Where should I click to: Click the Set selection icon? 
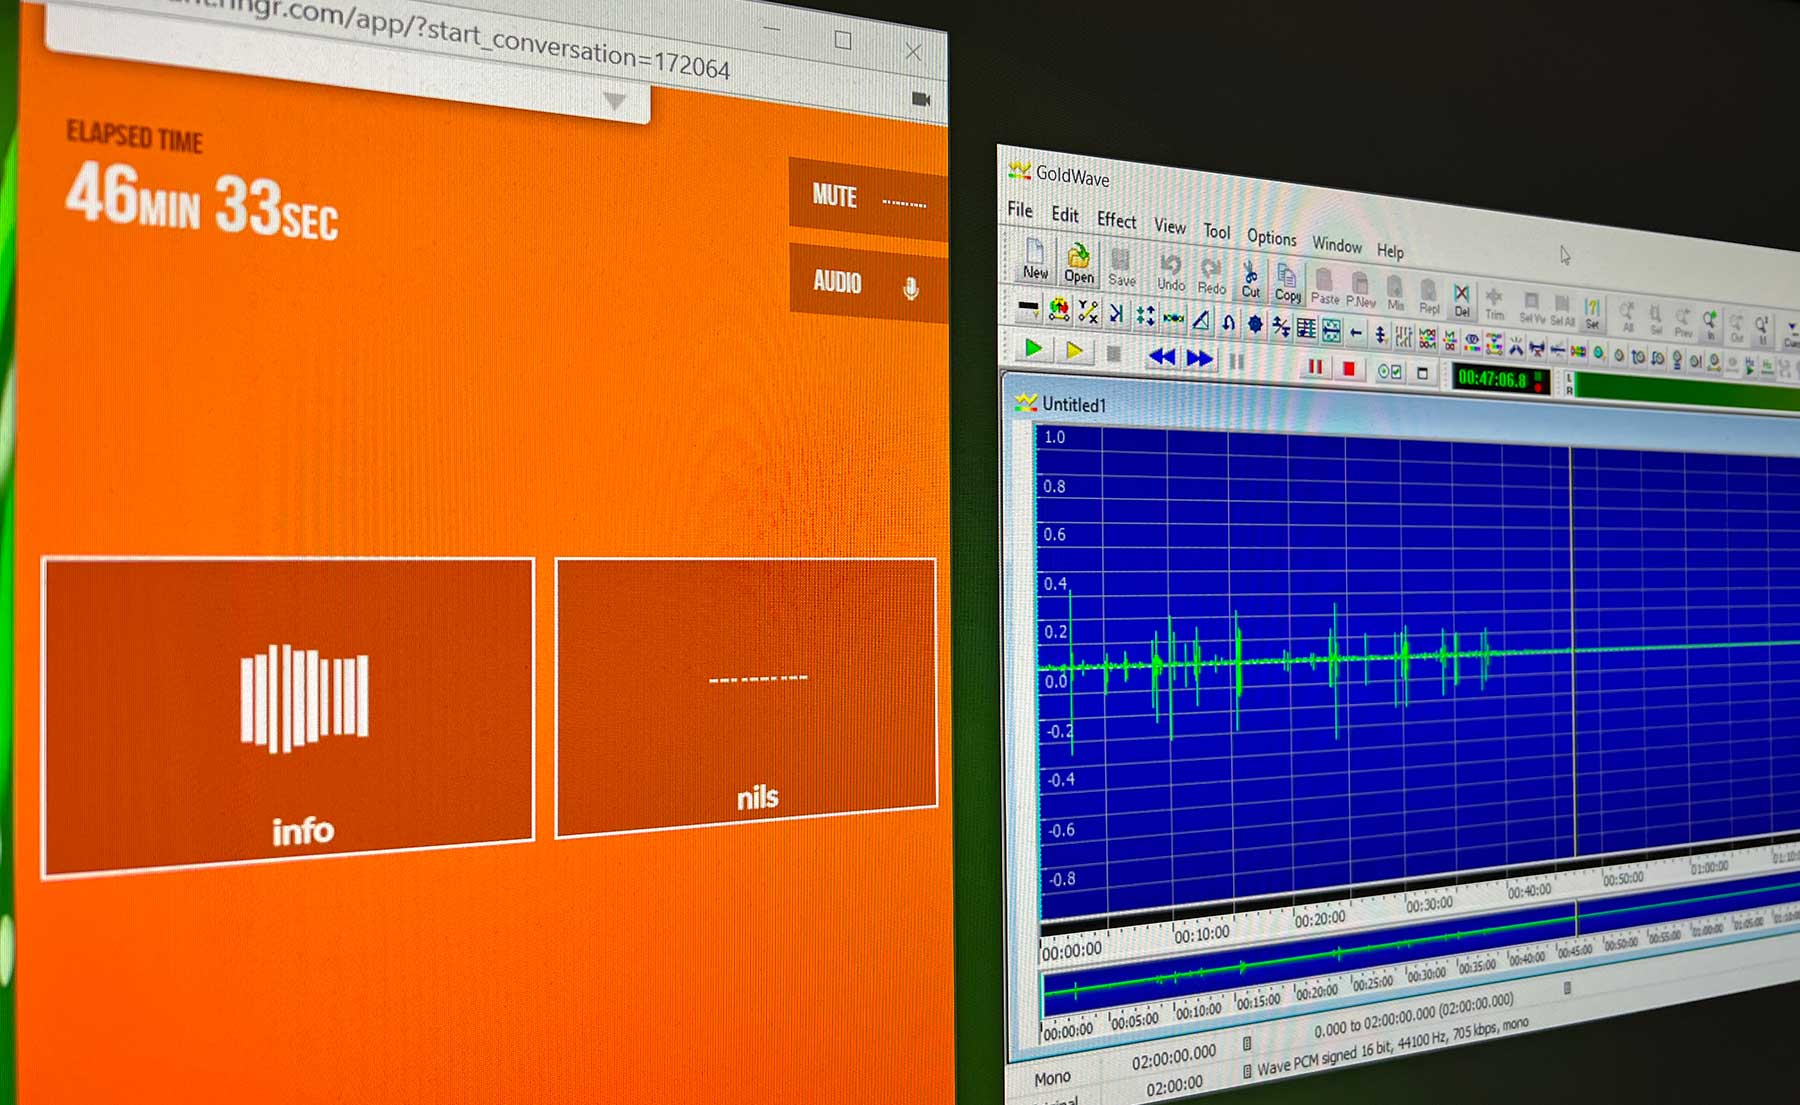pyautogui.click(x=1592, y=313)
